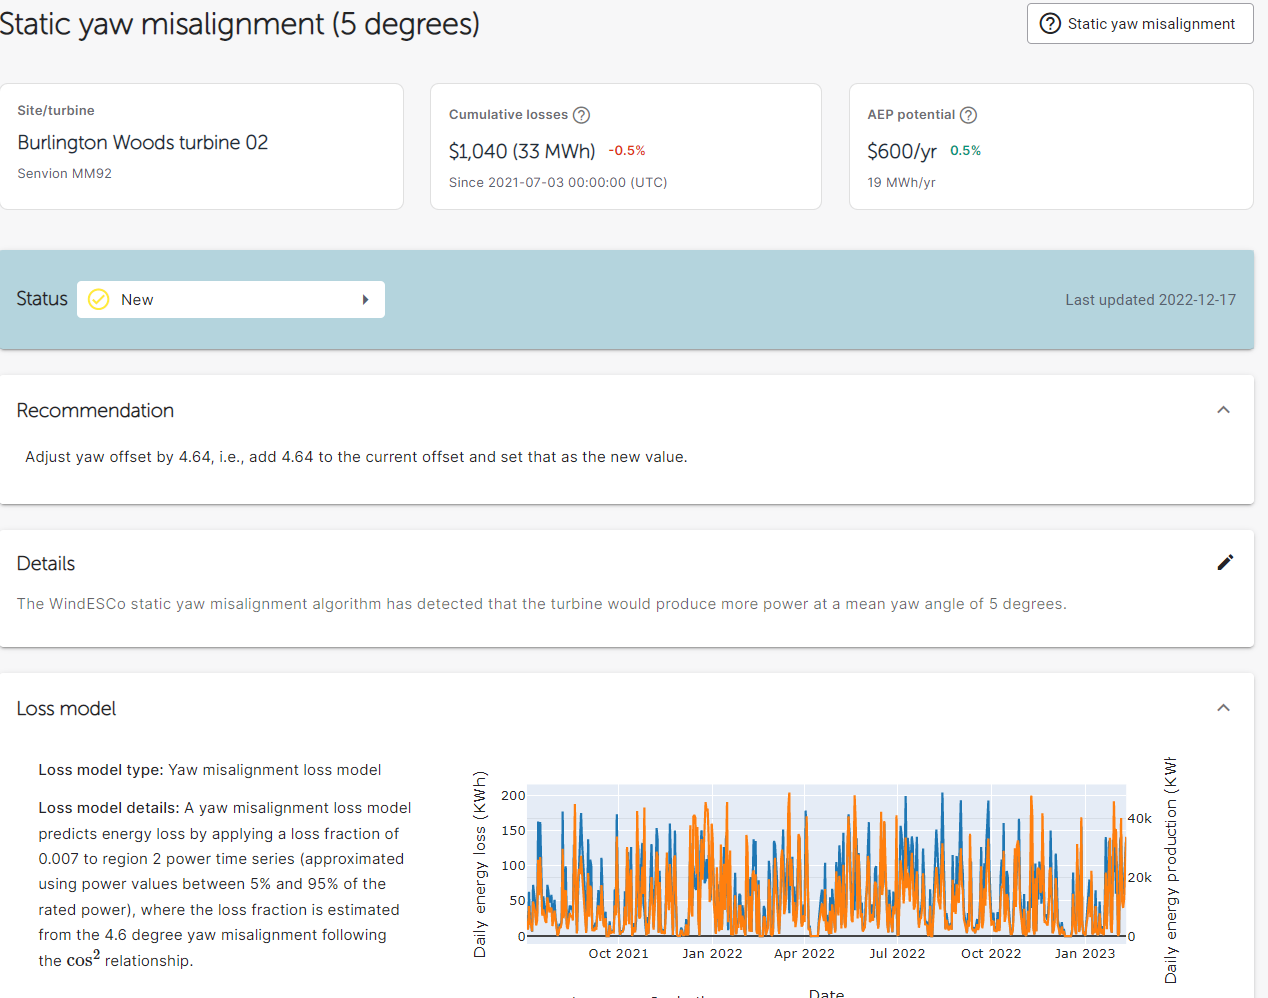This screenshot has width=1268, height=998.
Task: Click the Cumulative losses card label
Action: pos(508,115)
